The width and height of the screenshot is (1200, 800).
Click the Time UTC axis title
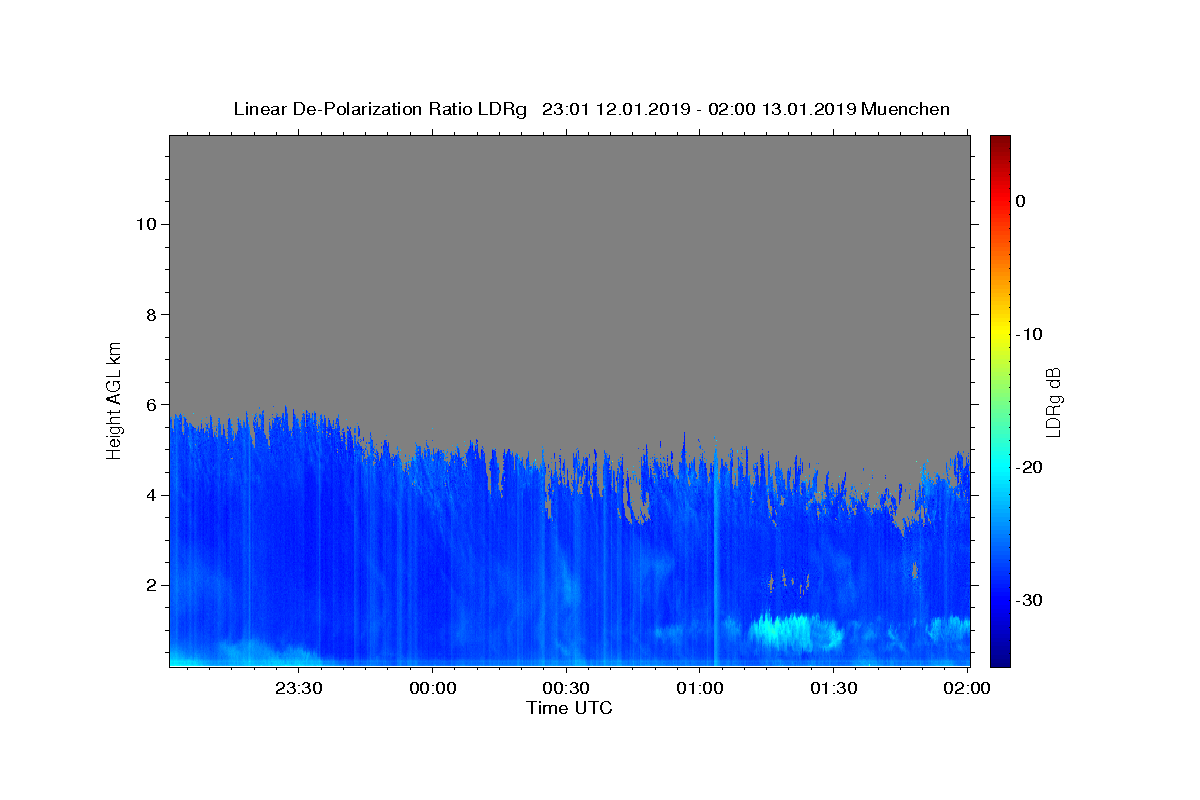point(569,708)
